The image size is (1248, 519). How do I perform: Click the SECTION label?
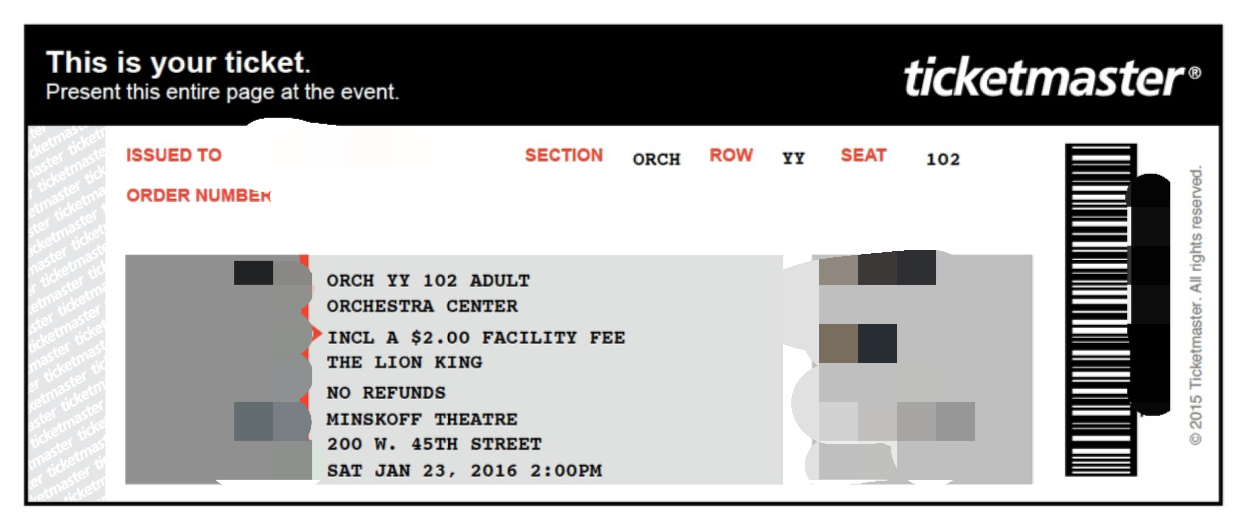[564, 155]
